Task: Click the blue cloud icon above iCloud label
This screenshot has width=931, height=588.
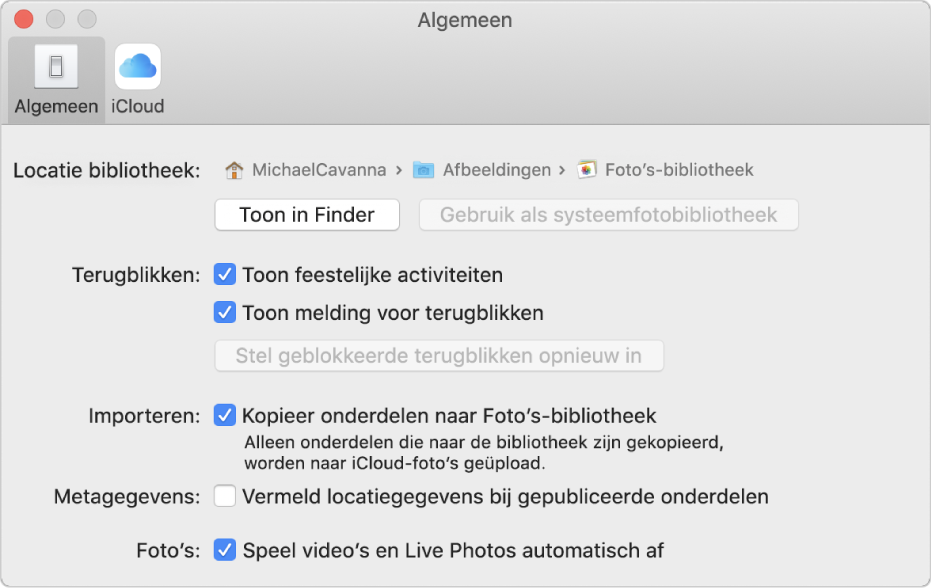Action: tap(137, 65)
